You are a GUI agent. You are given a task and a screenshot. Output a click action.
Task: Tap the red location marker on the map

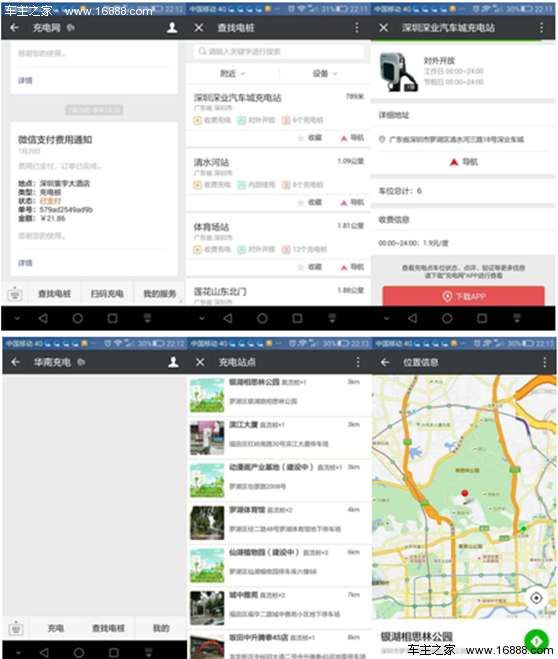click(x=464, y=493)
